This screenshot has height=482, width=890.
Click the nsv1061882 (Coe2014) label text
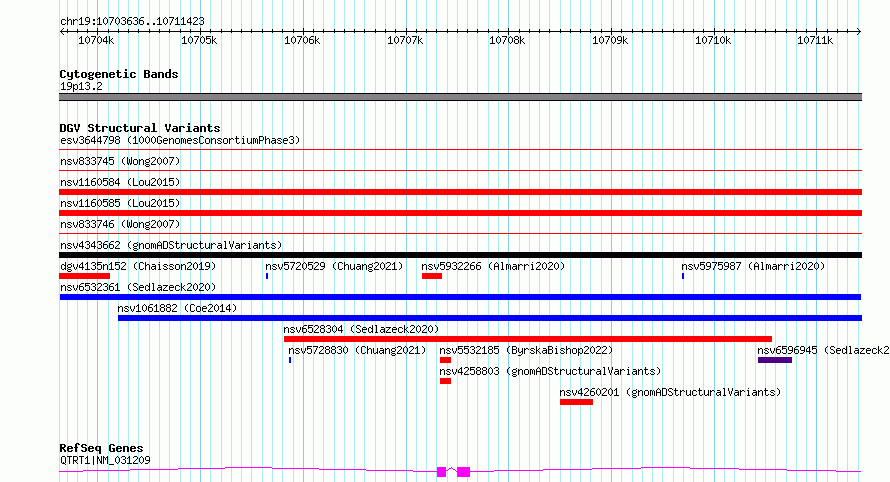coord(177,308)
